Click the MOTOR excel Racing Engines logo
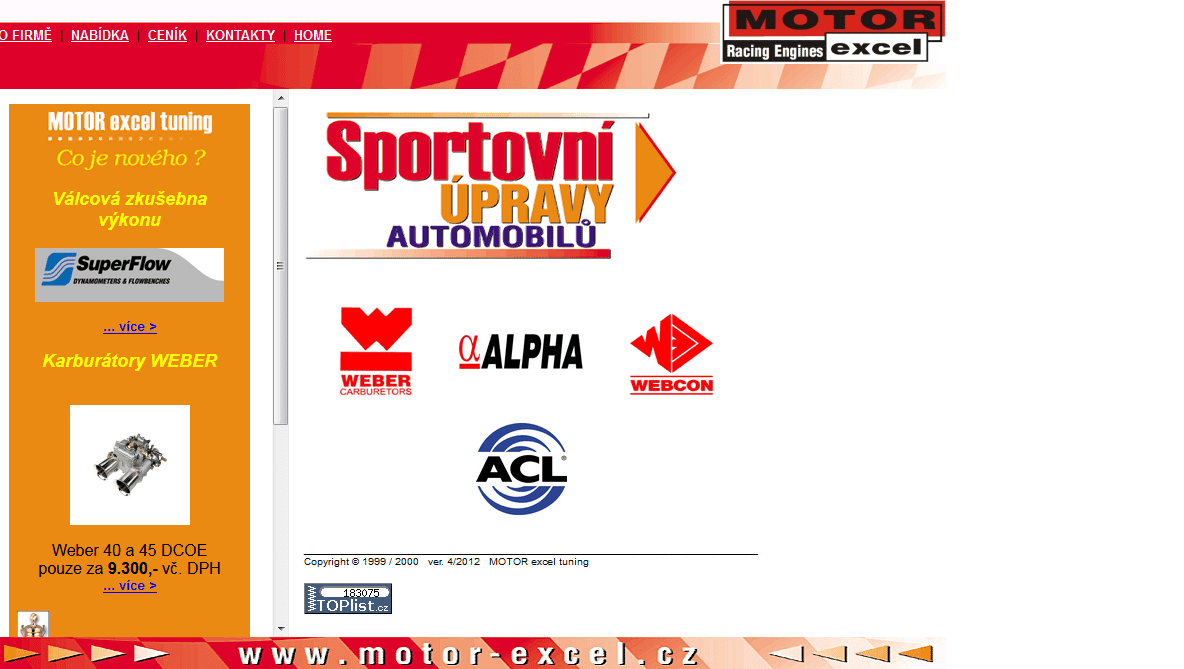 pyautogui.click(x=833, y=32)
